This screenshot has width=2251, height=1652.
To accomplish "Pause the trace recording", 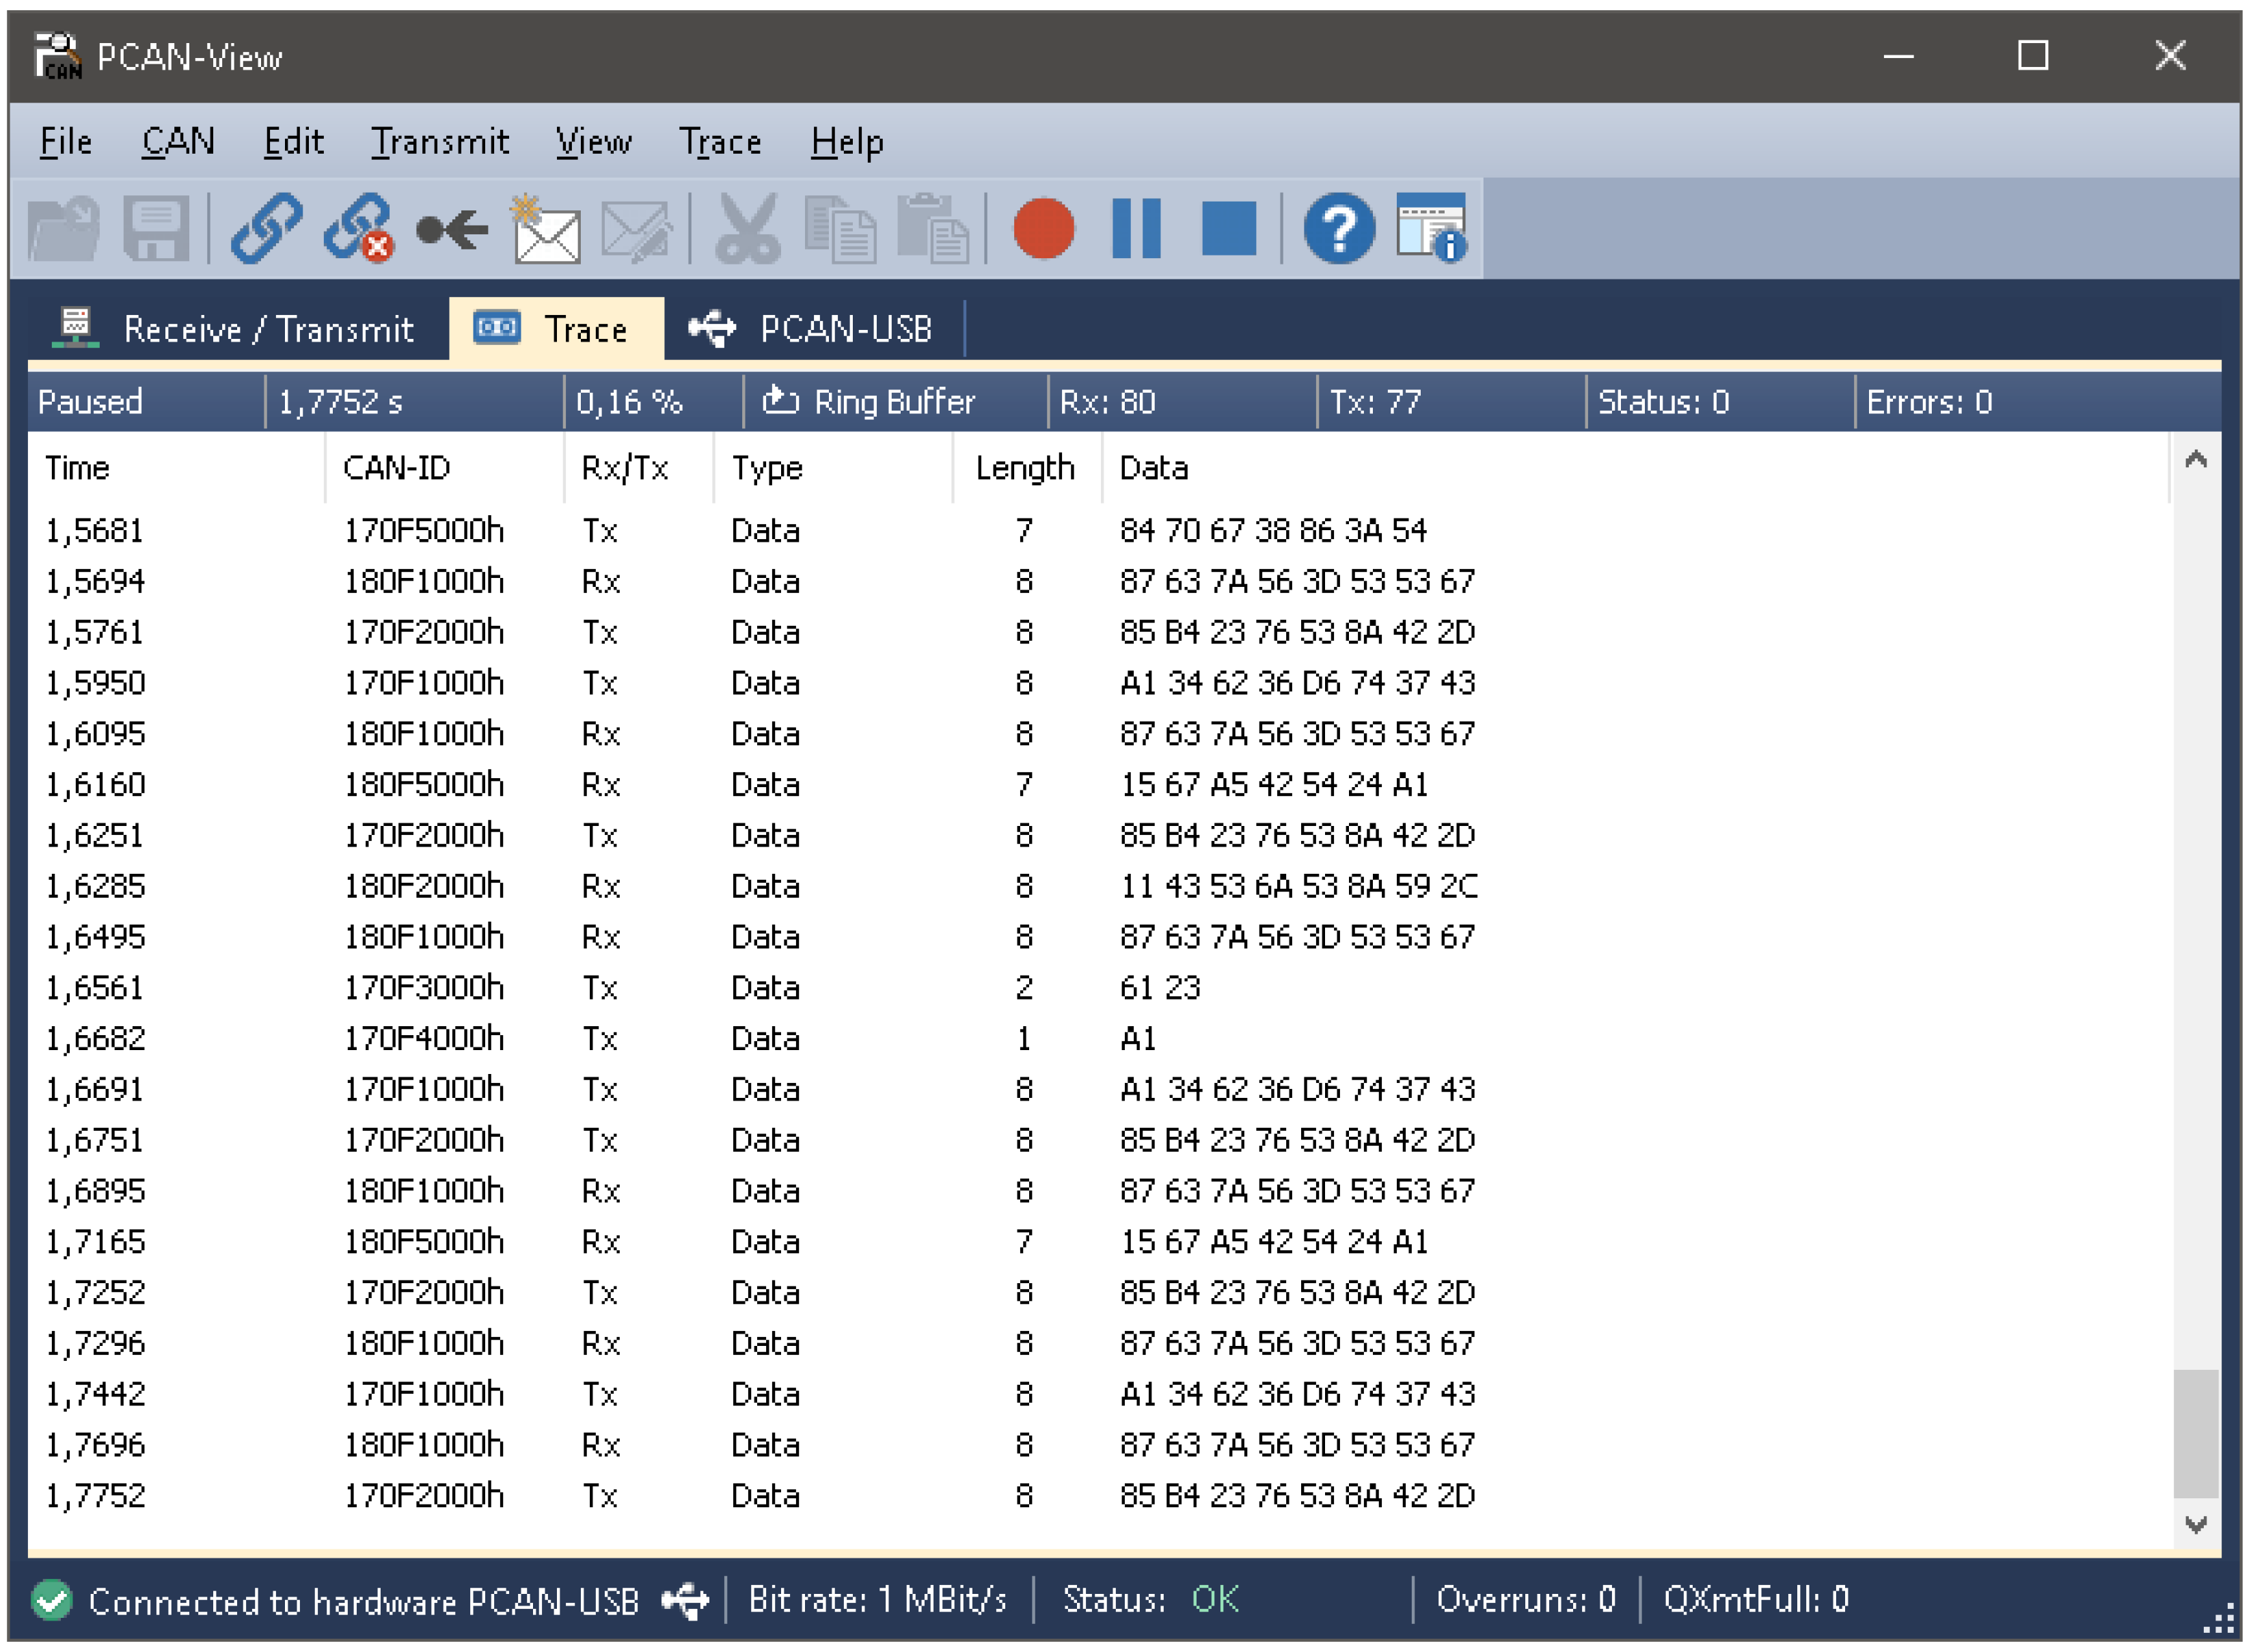I will (1136, 229).
